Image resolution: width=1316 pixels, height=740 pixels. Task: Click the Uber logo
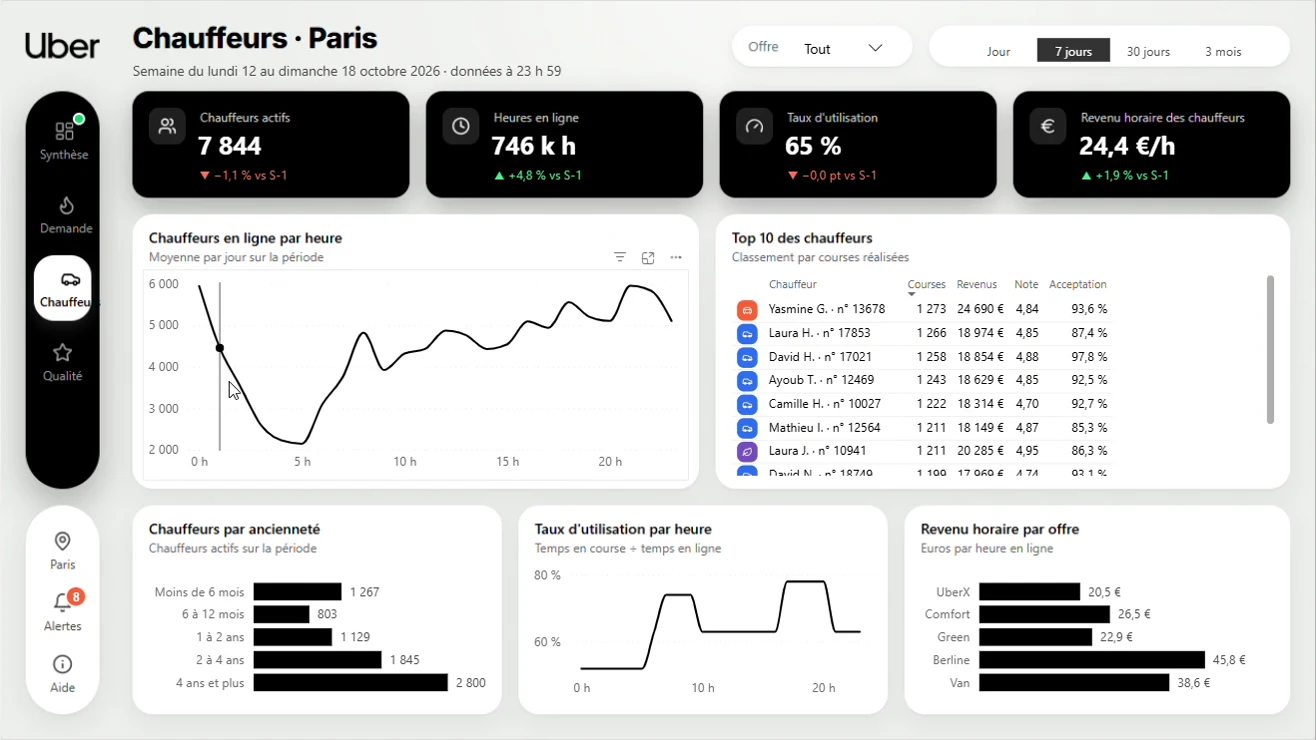[x=62, y=46]
